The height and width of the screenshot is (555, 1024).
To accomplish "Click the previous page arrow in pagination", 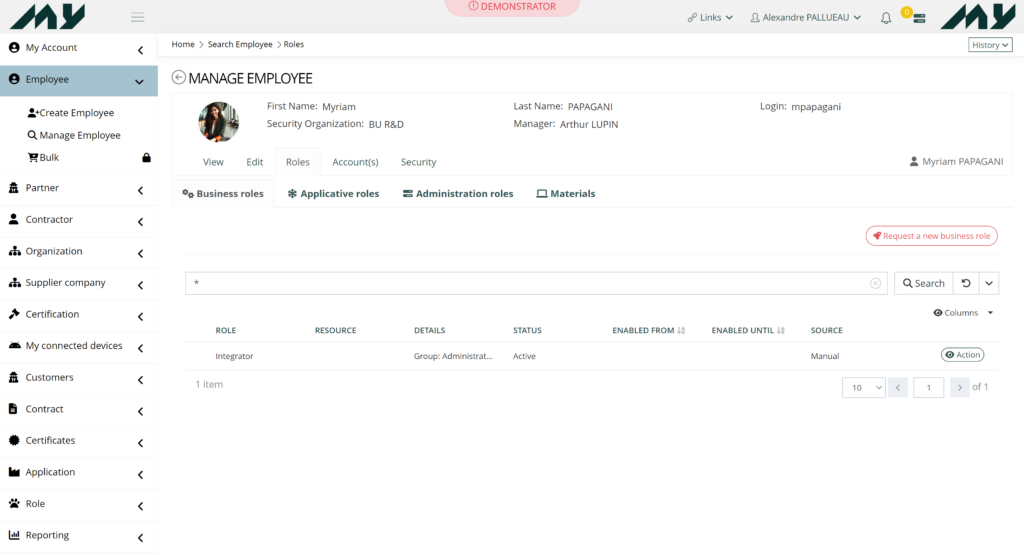I will 898,387.
